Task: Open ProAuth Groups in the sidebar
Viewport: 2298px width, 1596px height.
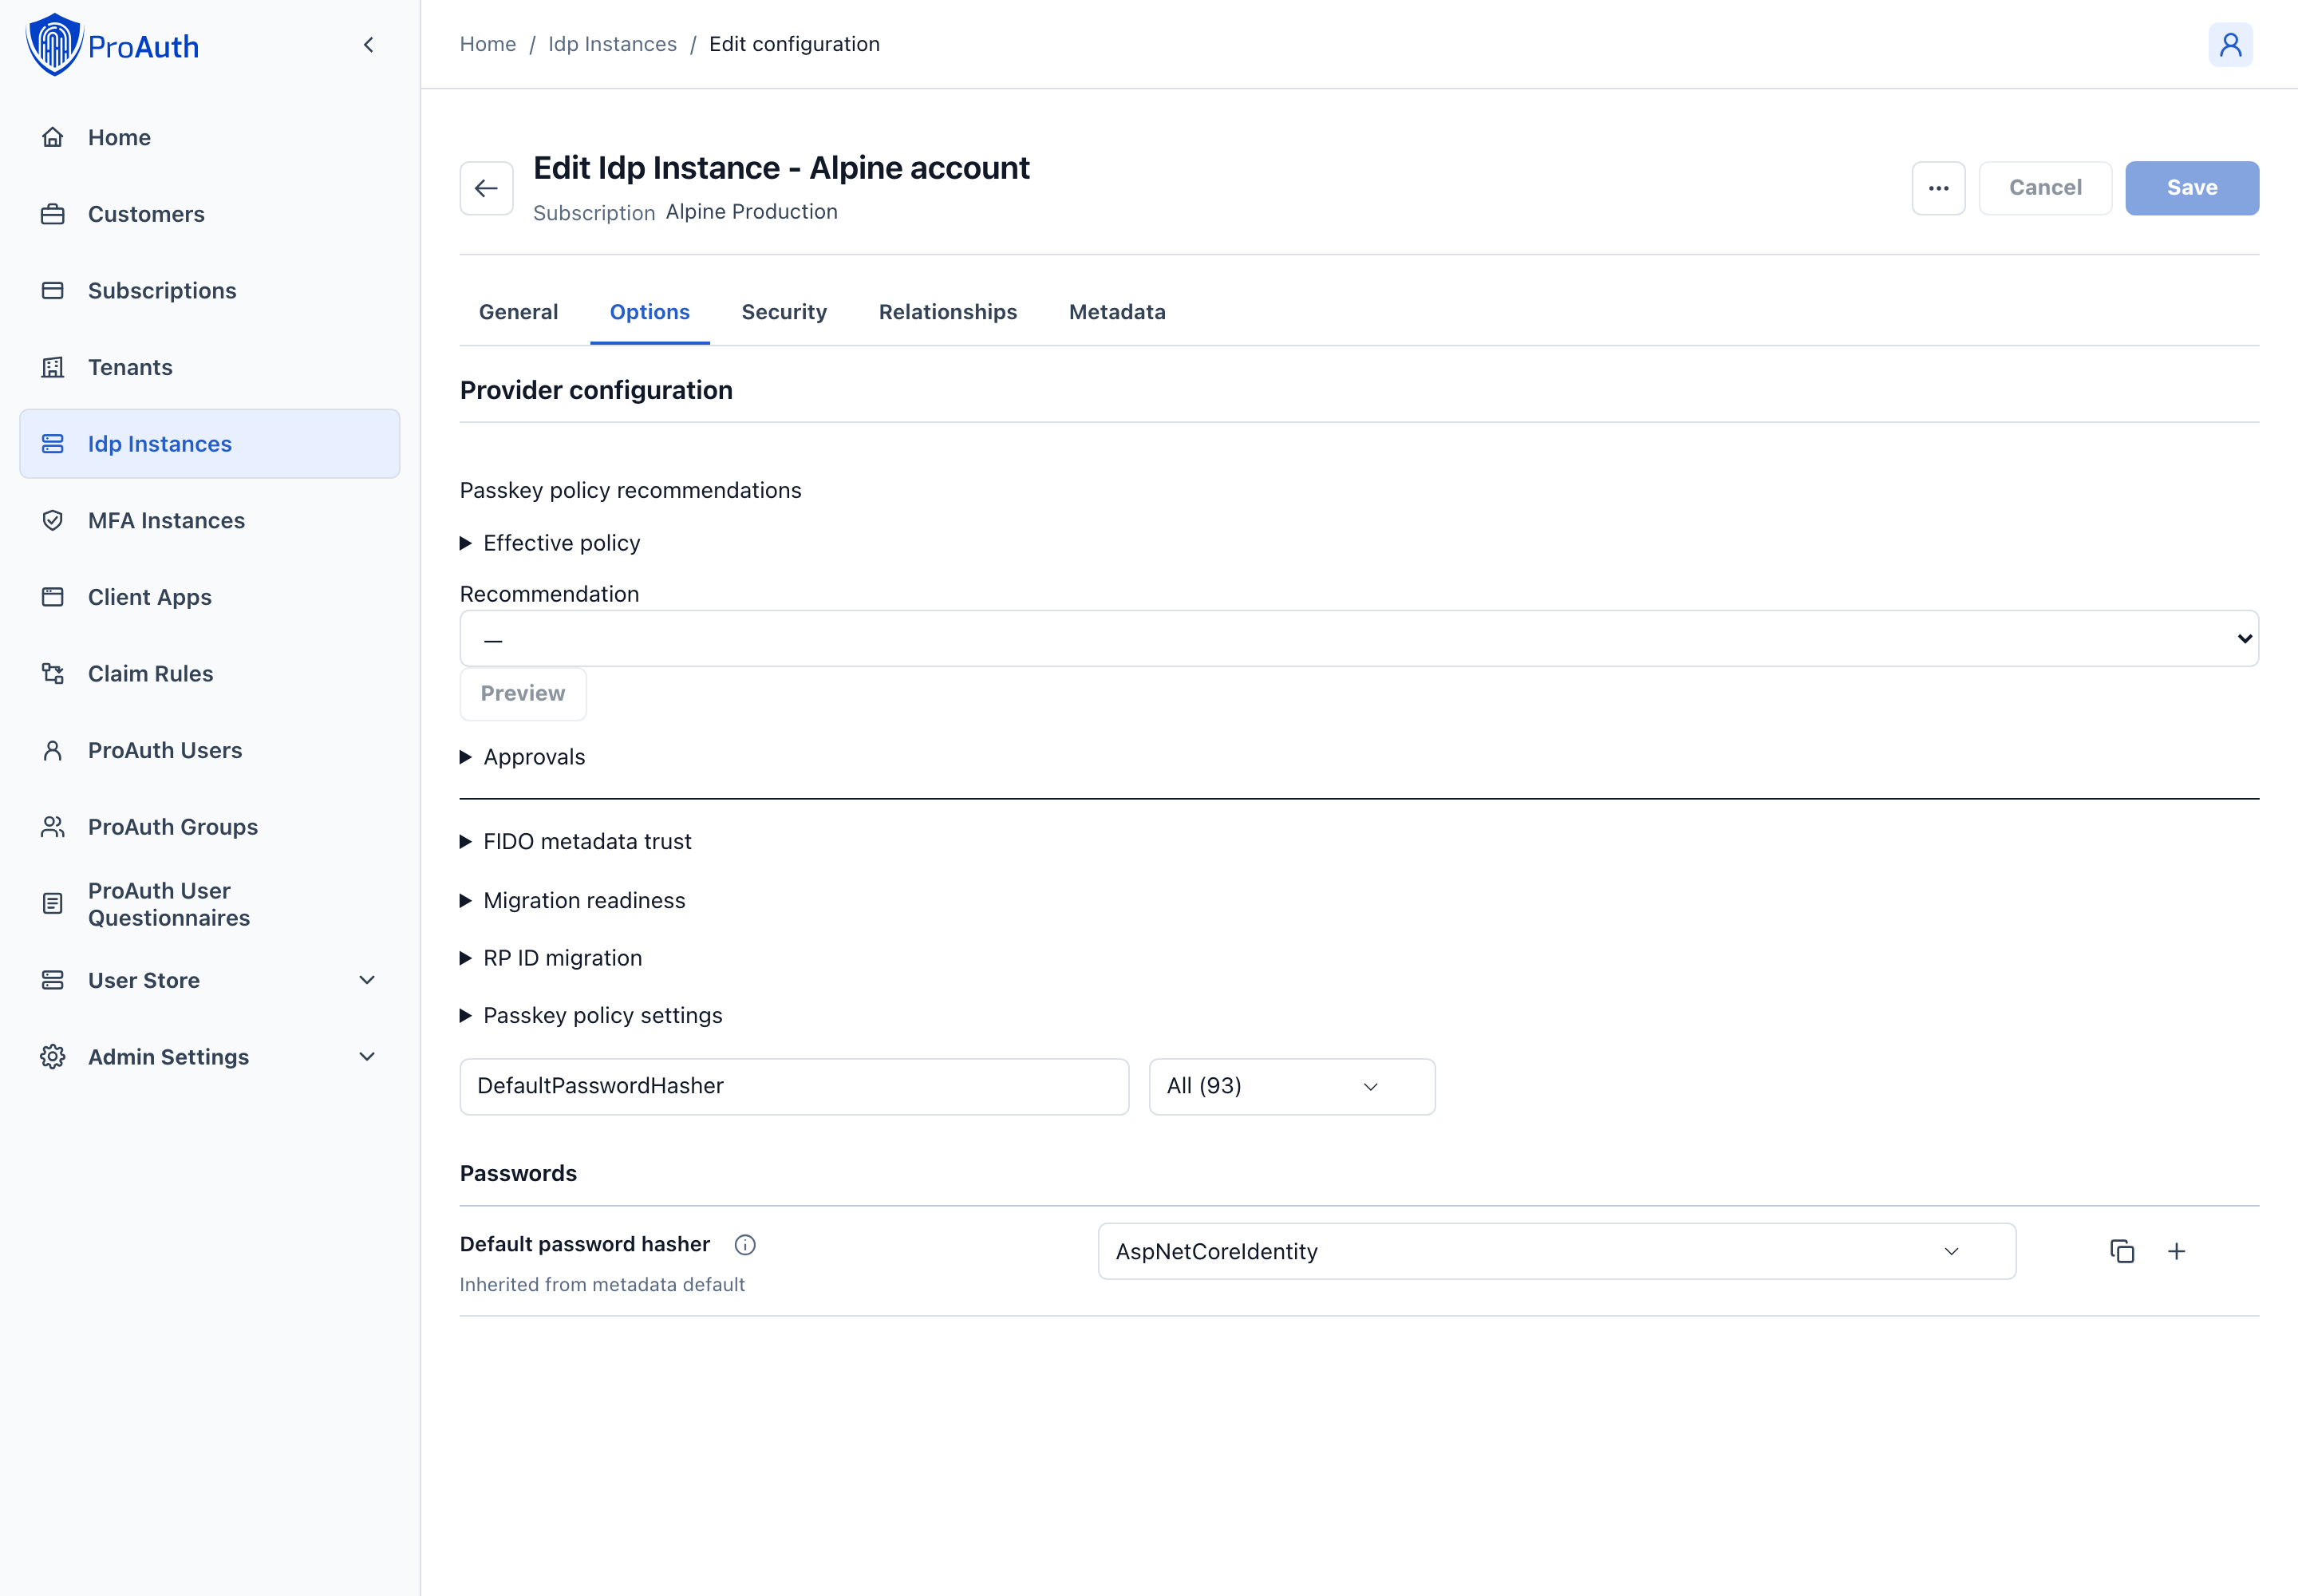Action: (209, 827)
